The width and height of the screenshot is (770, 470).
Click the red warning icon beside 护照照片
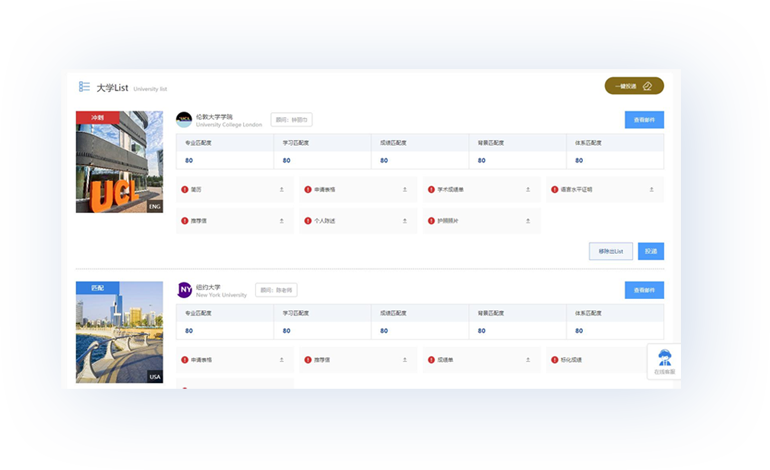coord(430,220)
